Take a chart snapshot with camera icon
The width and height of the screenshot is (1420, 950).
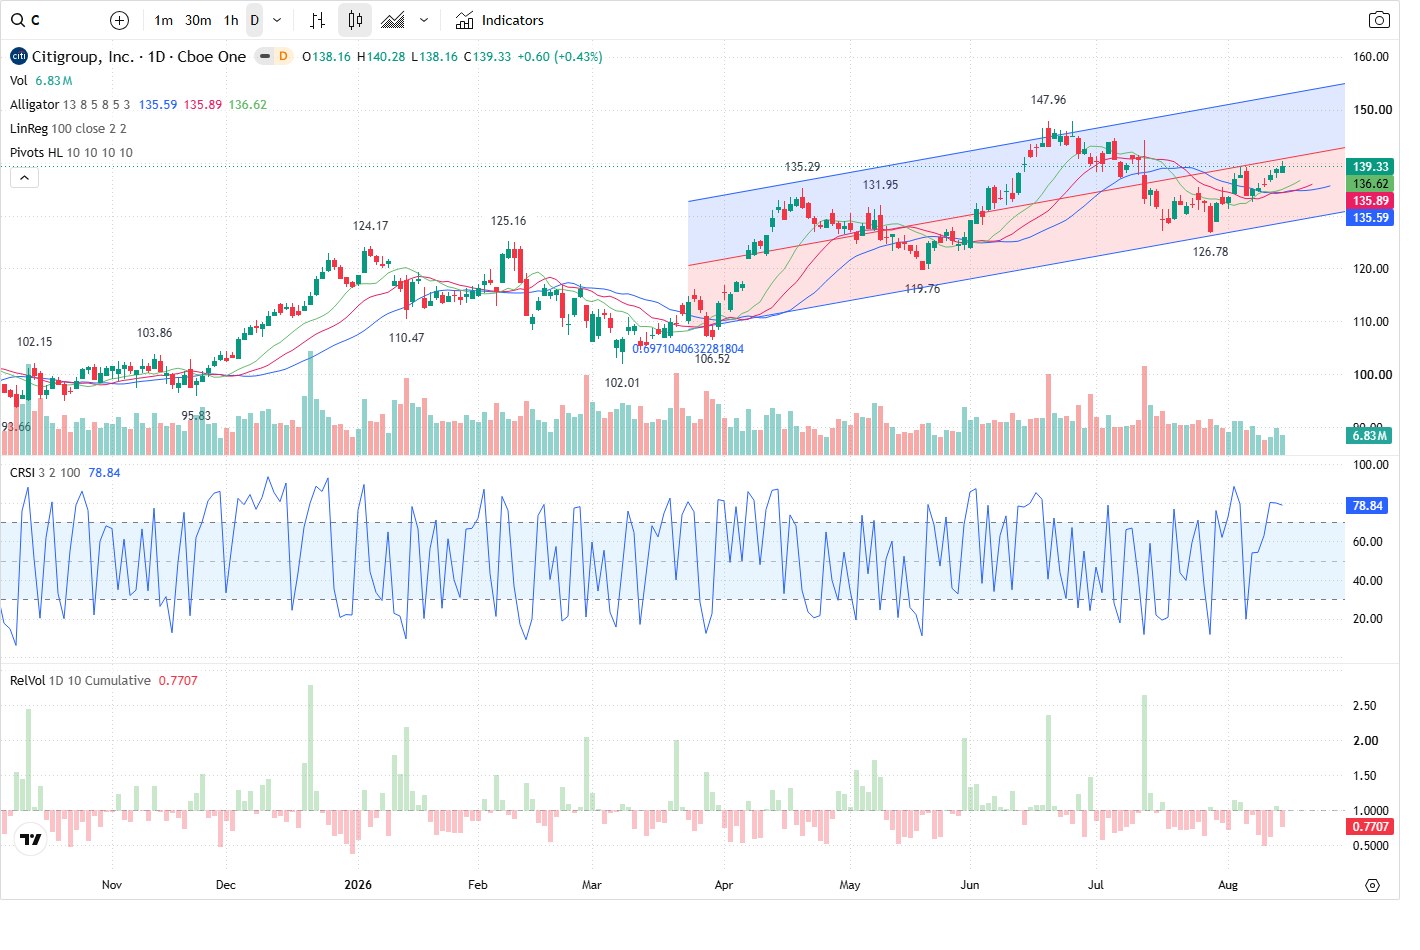[1379, 20]
